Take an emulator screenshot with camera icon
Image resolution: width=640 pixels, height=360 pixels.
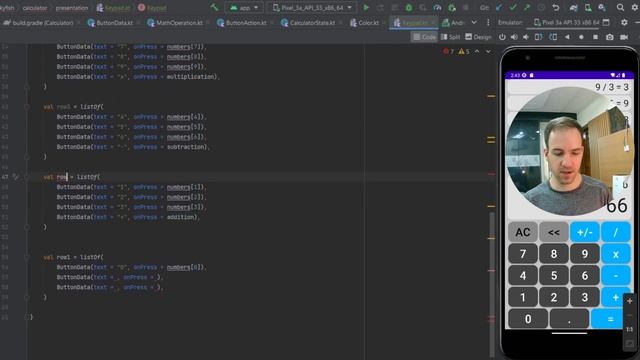point(609,37)
